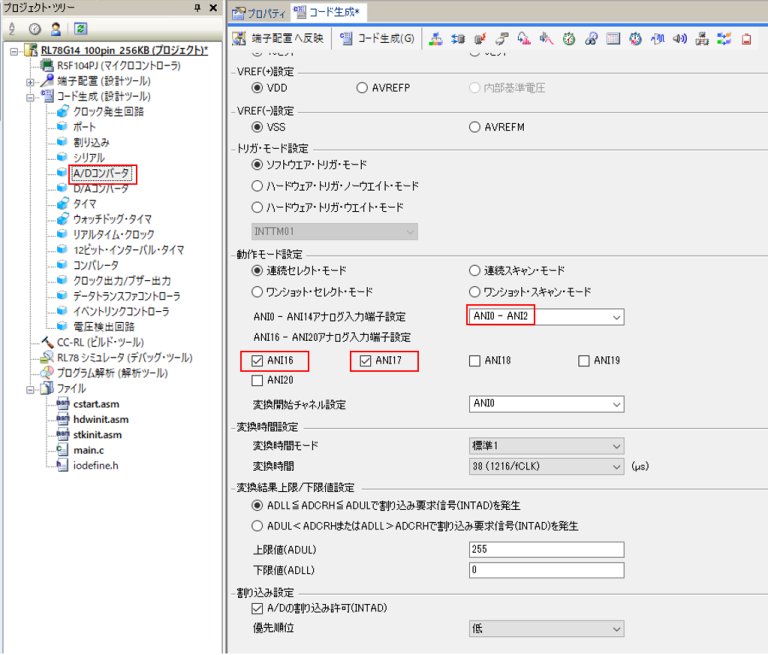768x655 pixels.
Task: Switch to the プロパティ tab
Action: 259,13
